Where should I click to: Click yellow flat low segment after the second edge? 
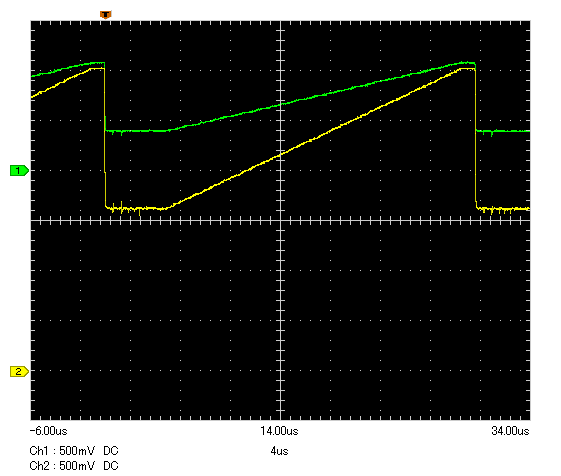pyautogui.click(x=504, y=209)
